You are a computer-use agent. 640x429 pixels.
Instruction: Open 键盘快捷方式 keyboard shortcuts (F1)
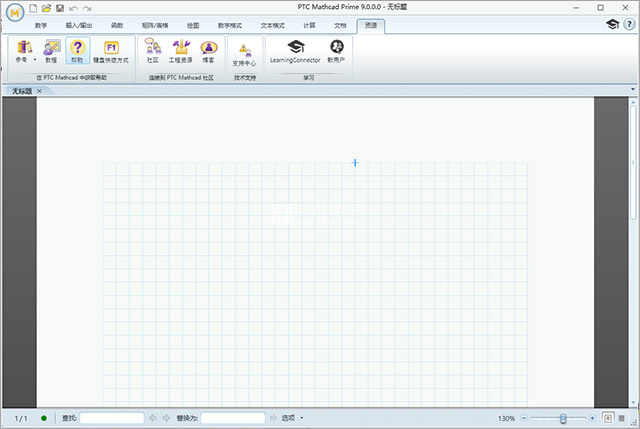click(x=111, y=49)
